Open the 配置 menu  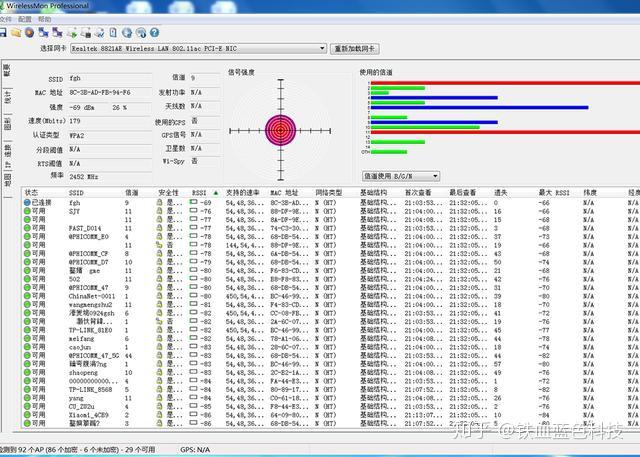point(24,19)
